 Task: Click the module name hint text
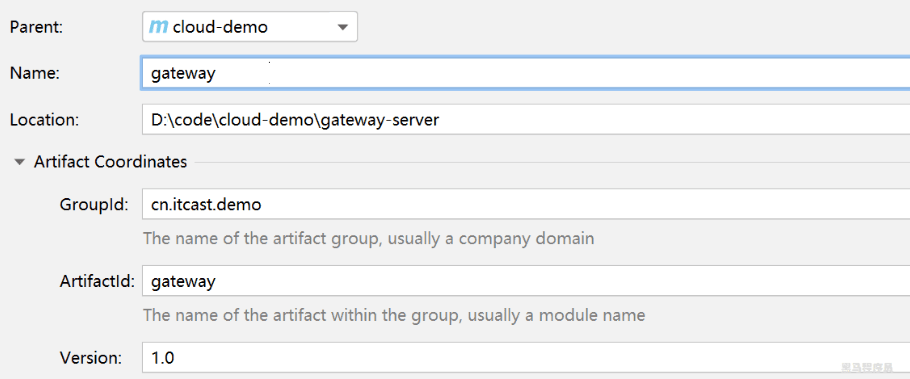pos(394,315)
